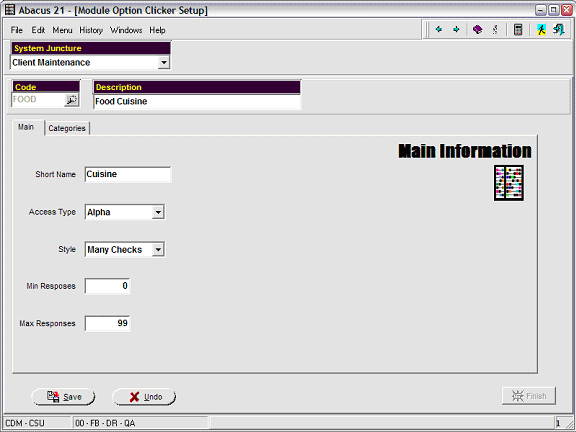Switch to the Categories tab
The image size is (576, 432).
pos(67,128)
